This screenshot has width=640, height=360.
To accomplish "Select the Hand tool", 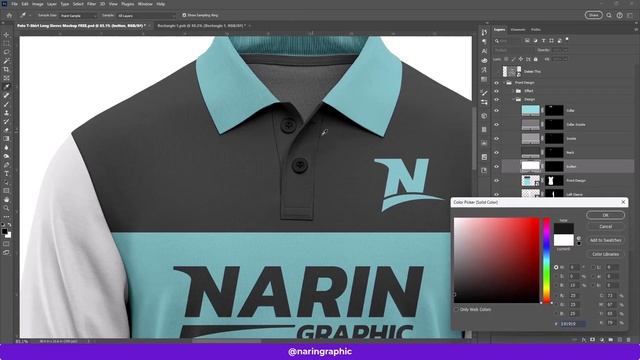I will point(6,200).
